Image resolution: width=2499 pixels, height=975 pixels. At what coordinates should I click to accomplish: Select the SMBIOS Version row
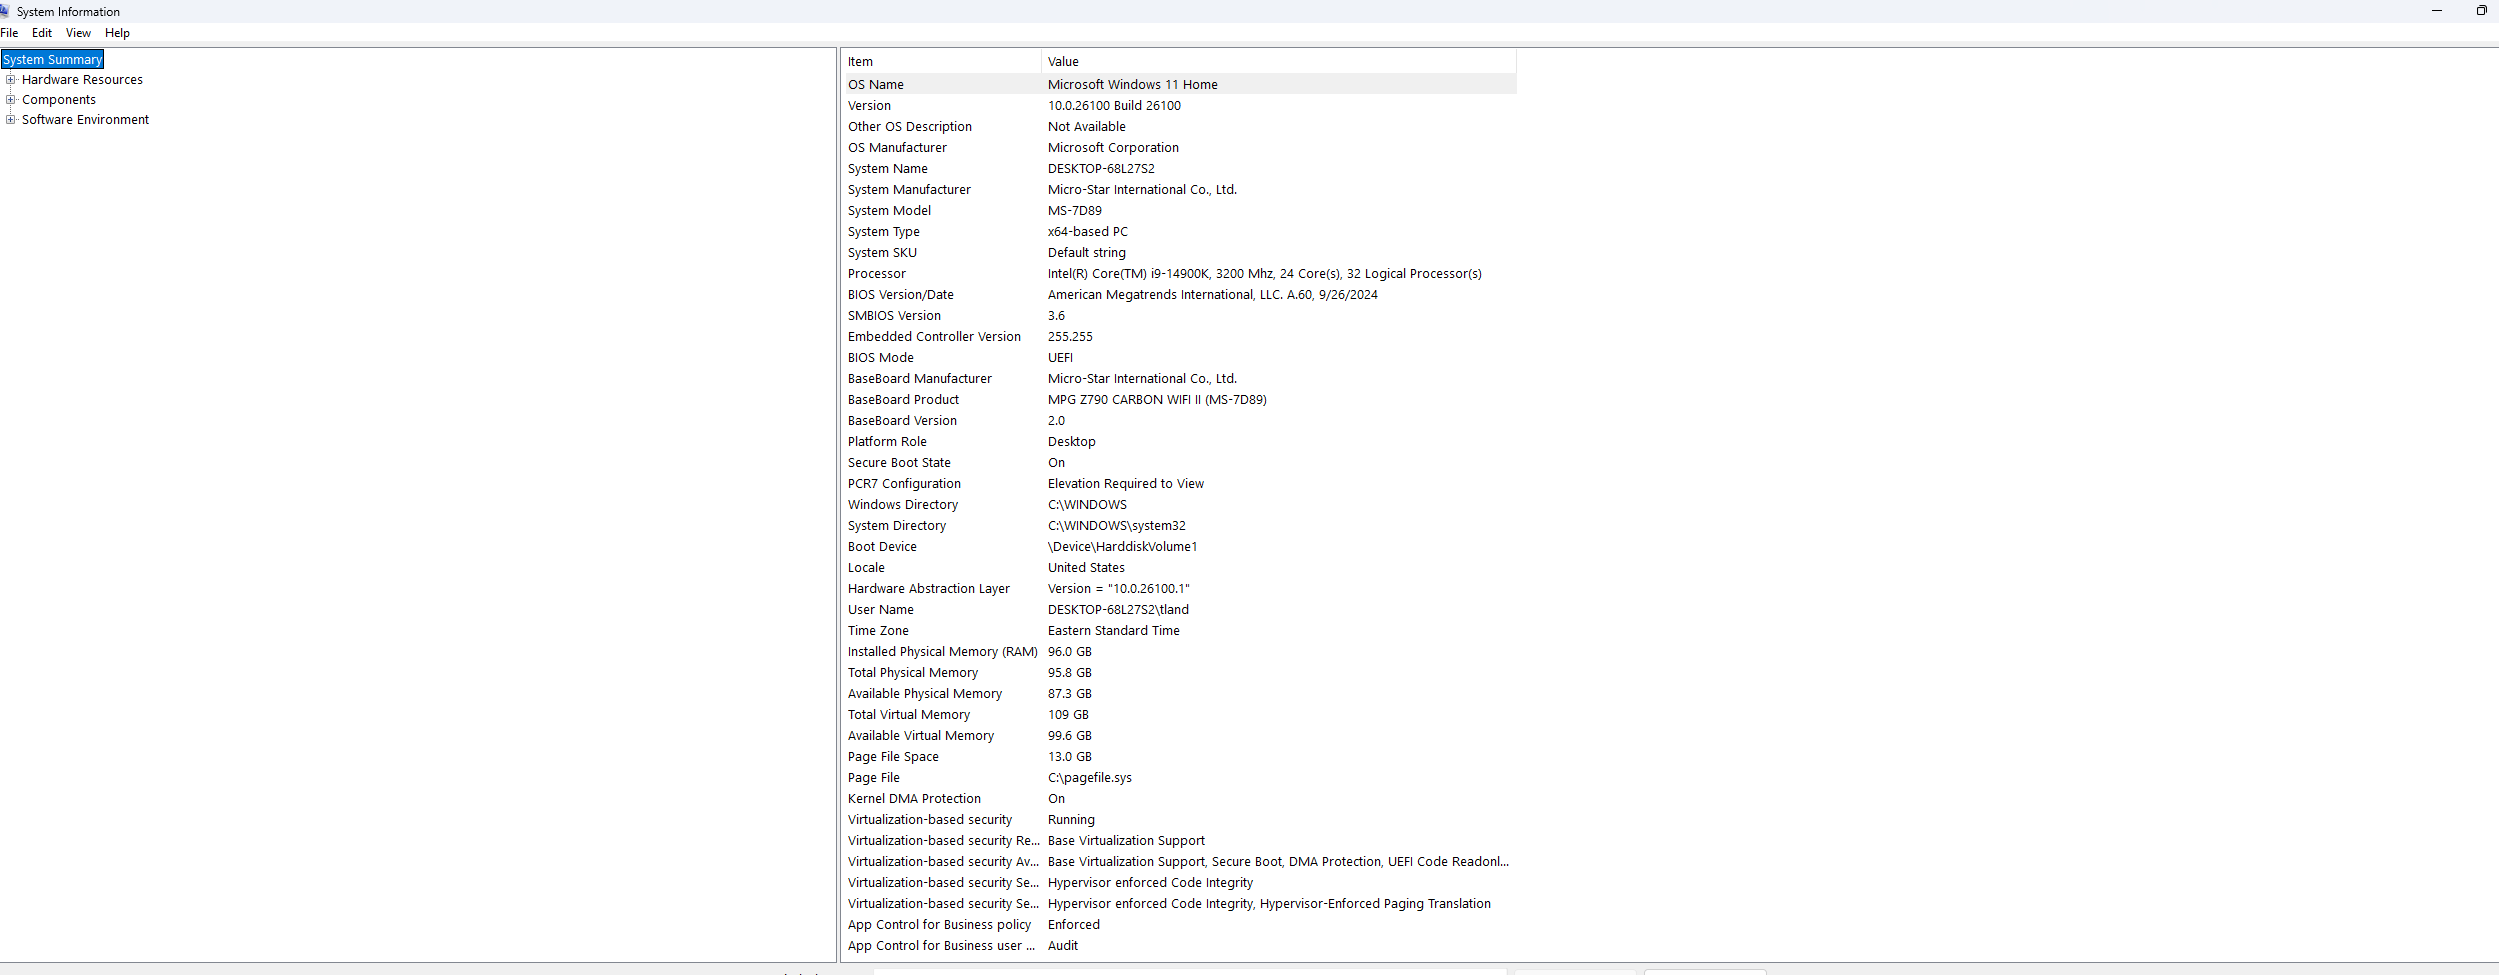click(x=1180, y=316)
